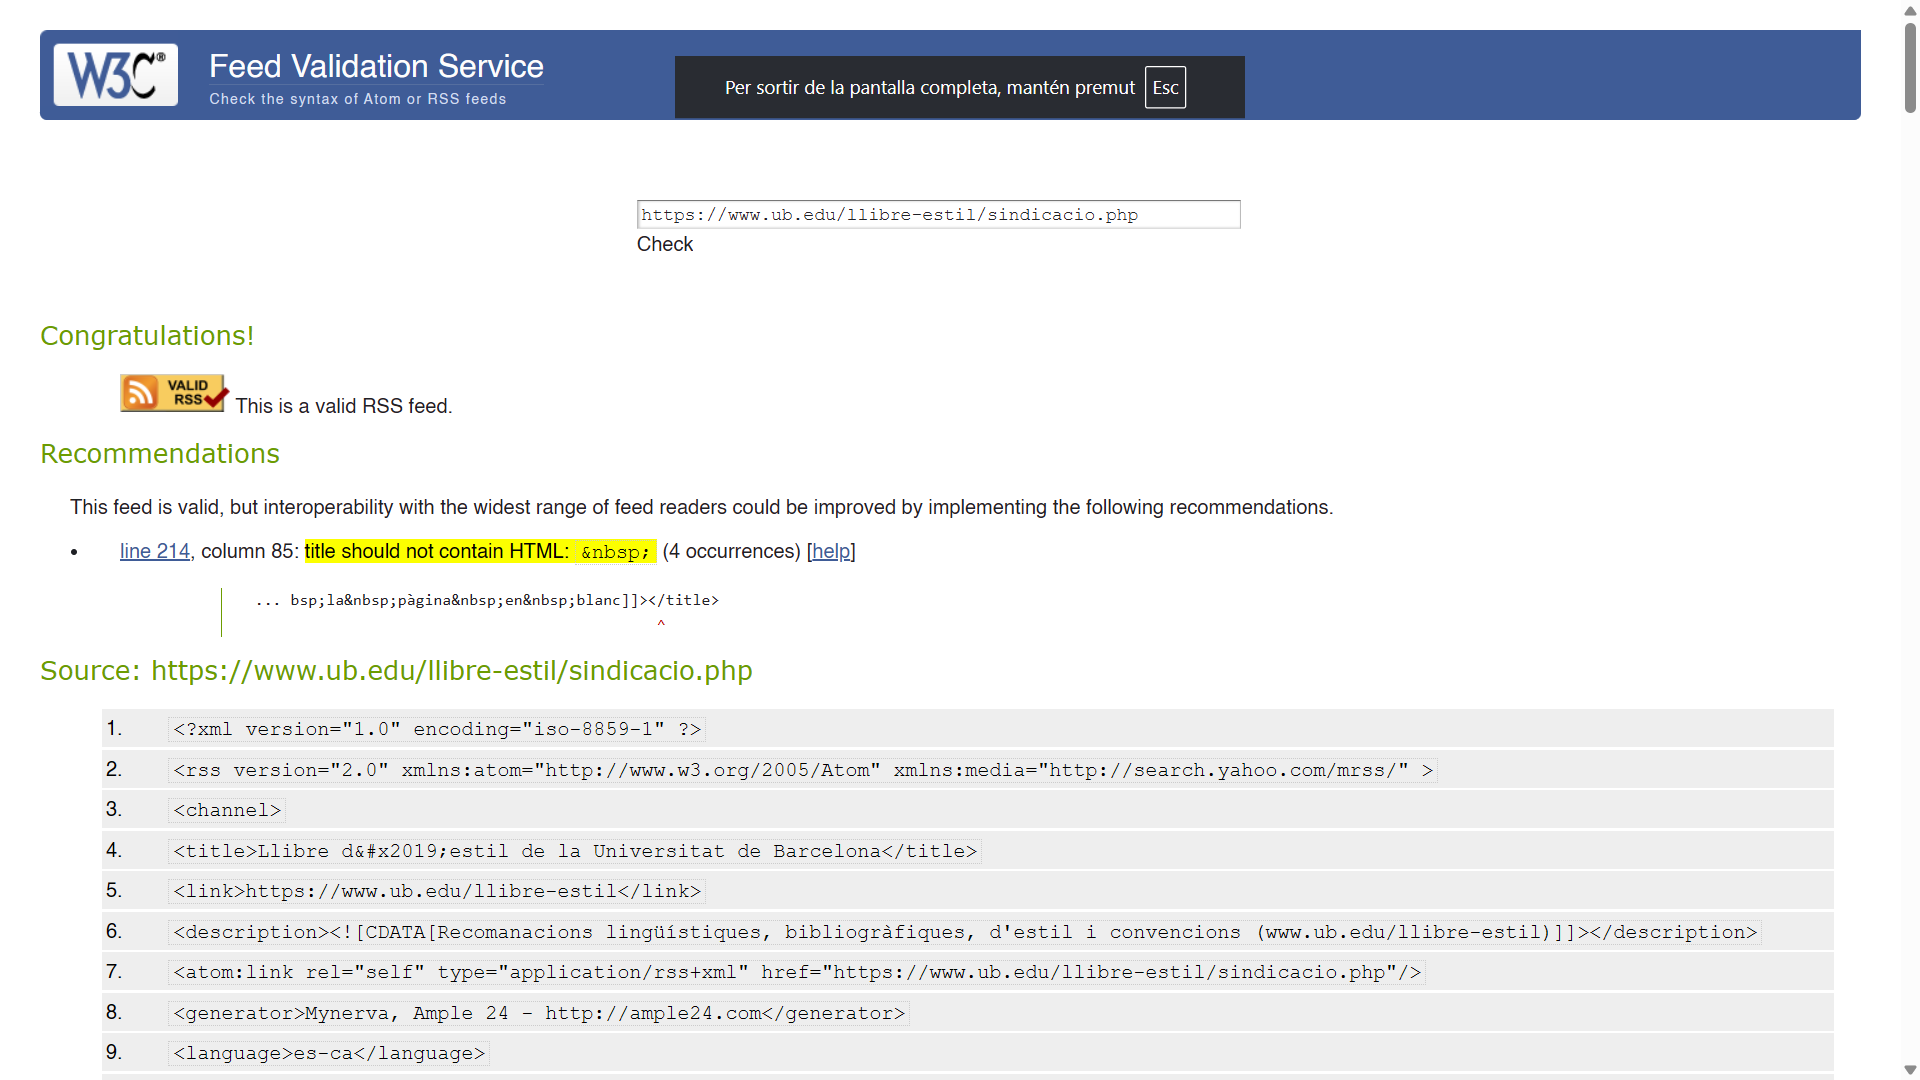Select source line 9 language element

point(328,1053)
